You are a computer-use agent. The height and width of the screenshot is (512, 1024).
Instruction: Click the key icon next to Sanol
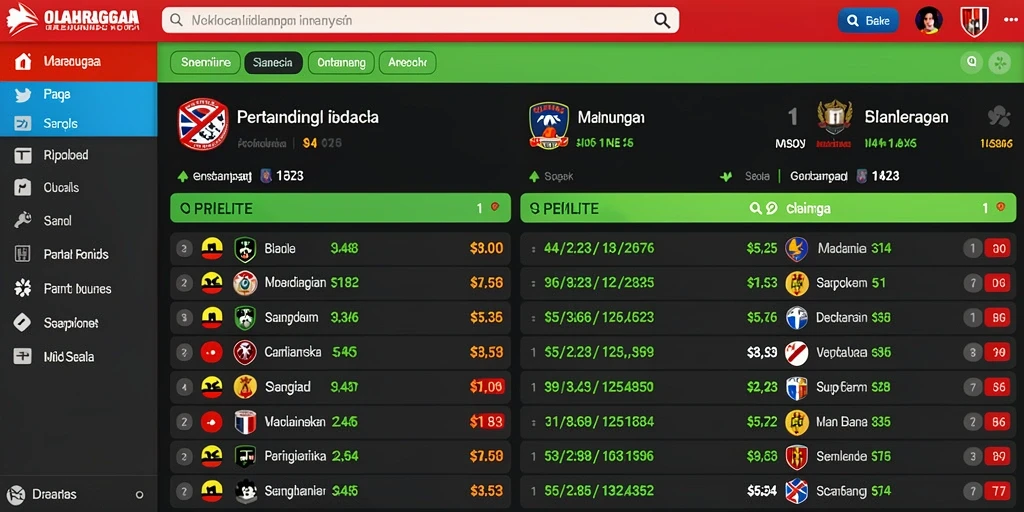pos(23,221)
